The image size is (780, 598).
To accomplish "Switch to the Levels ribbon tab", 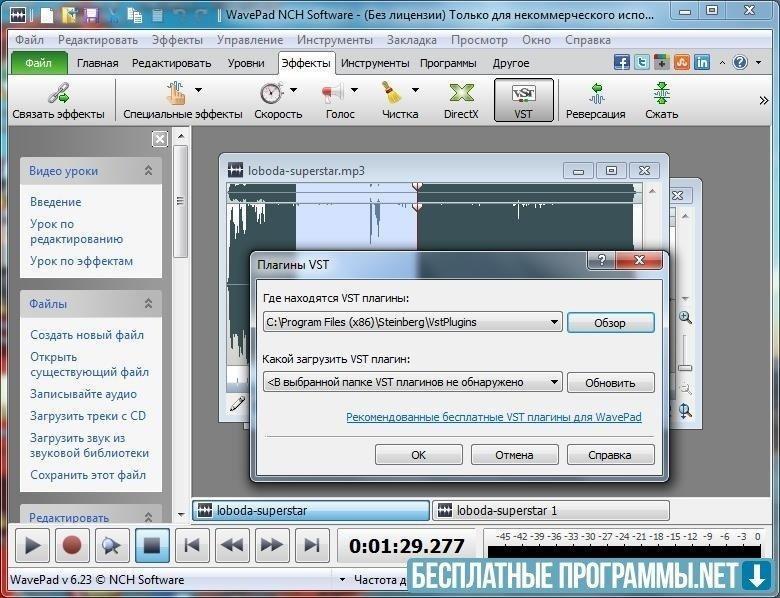I will [x=246, y=63].
